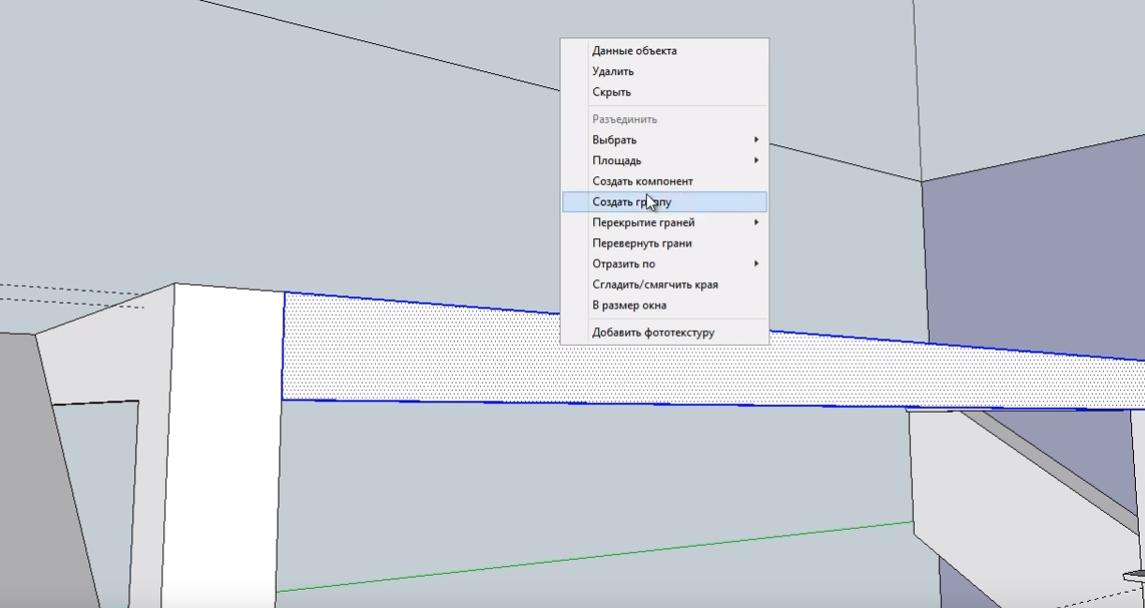Open "Данные объекта" in the context menu
1145x608 pixels.
[634, 51]
